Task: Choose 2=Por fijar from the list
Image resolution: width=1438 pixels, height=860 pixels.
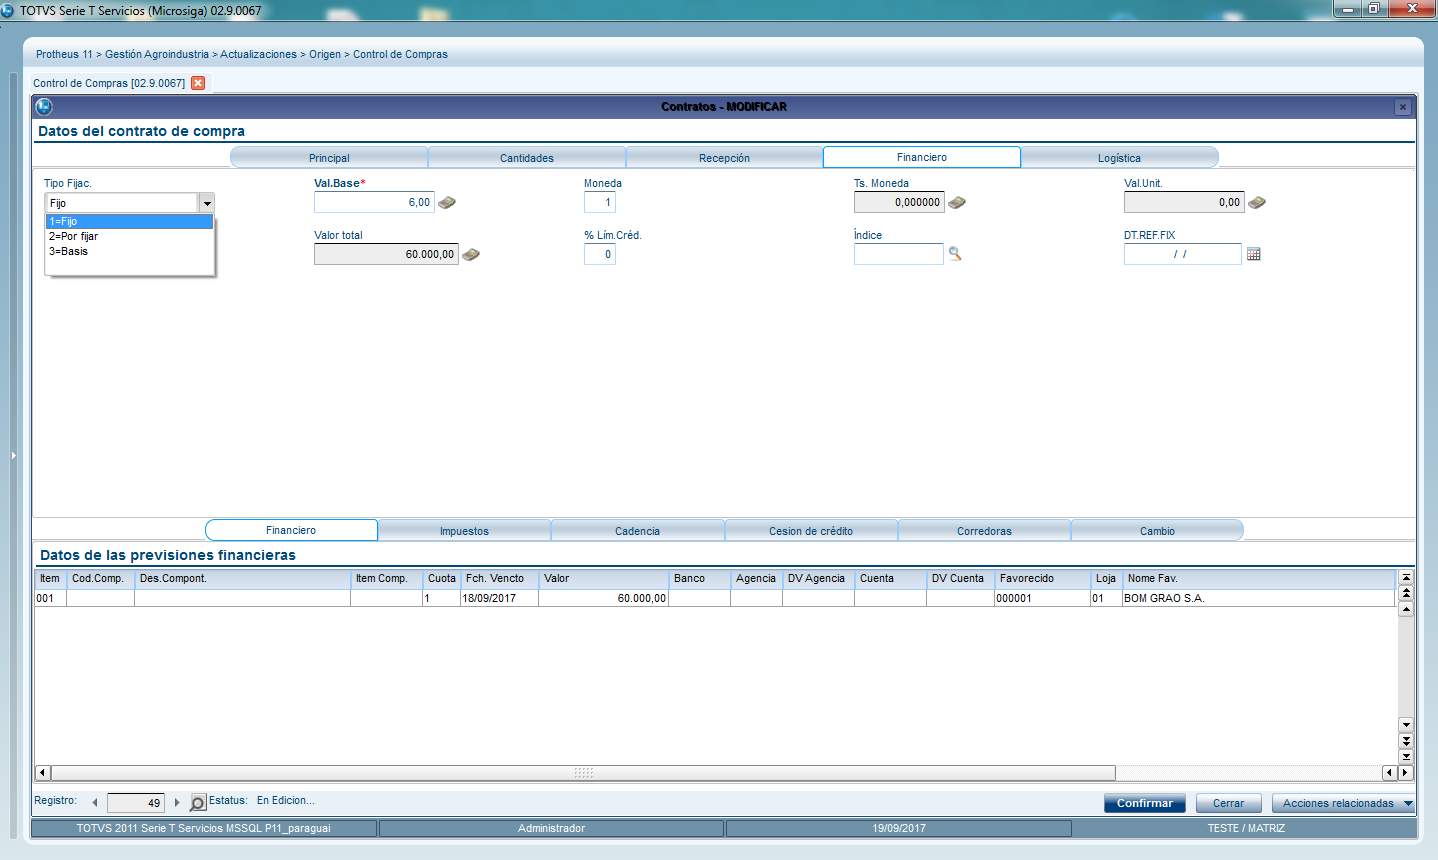Action: 130,237
